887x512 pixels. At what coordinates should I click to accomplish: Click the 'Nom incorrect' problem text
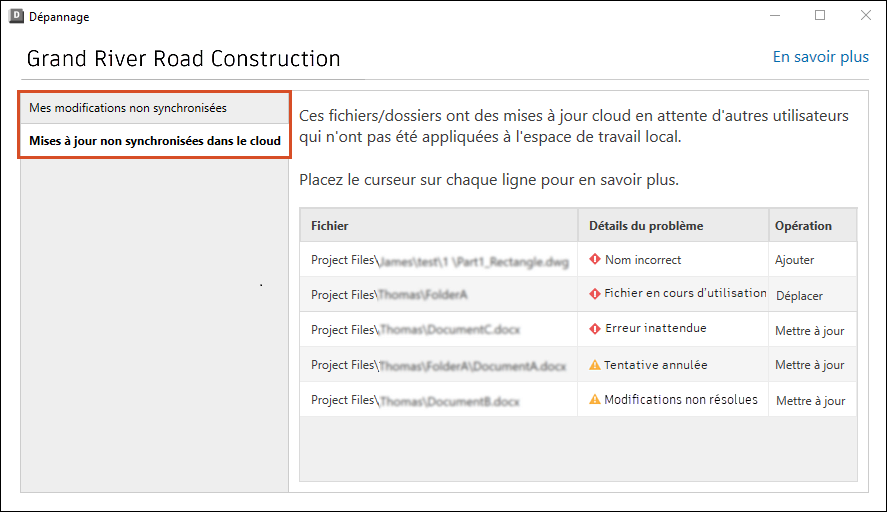coord(643,260)
